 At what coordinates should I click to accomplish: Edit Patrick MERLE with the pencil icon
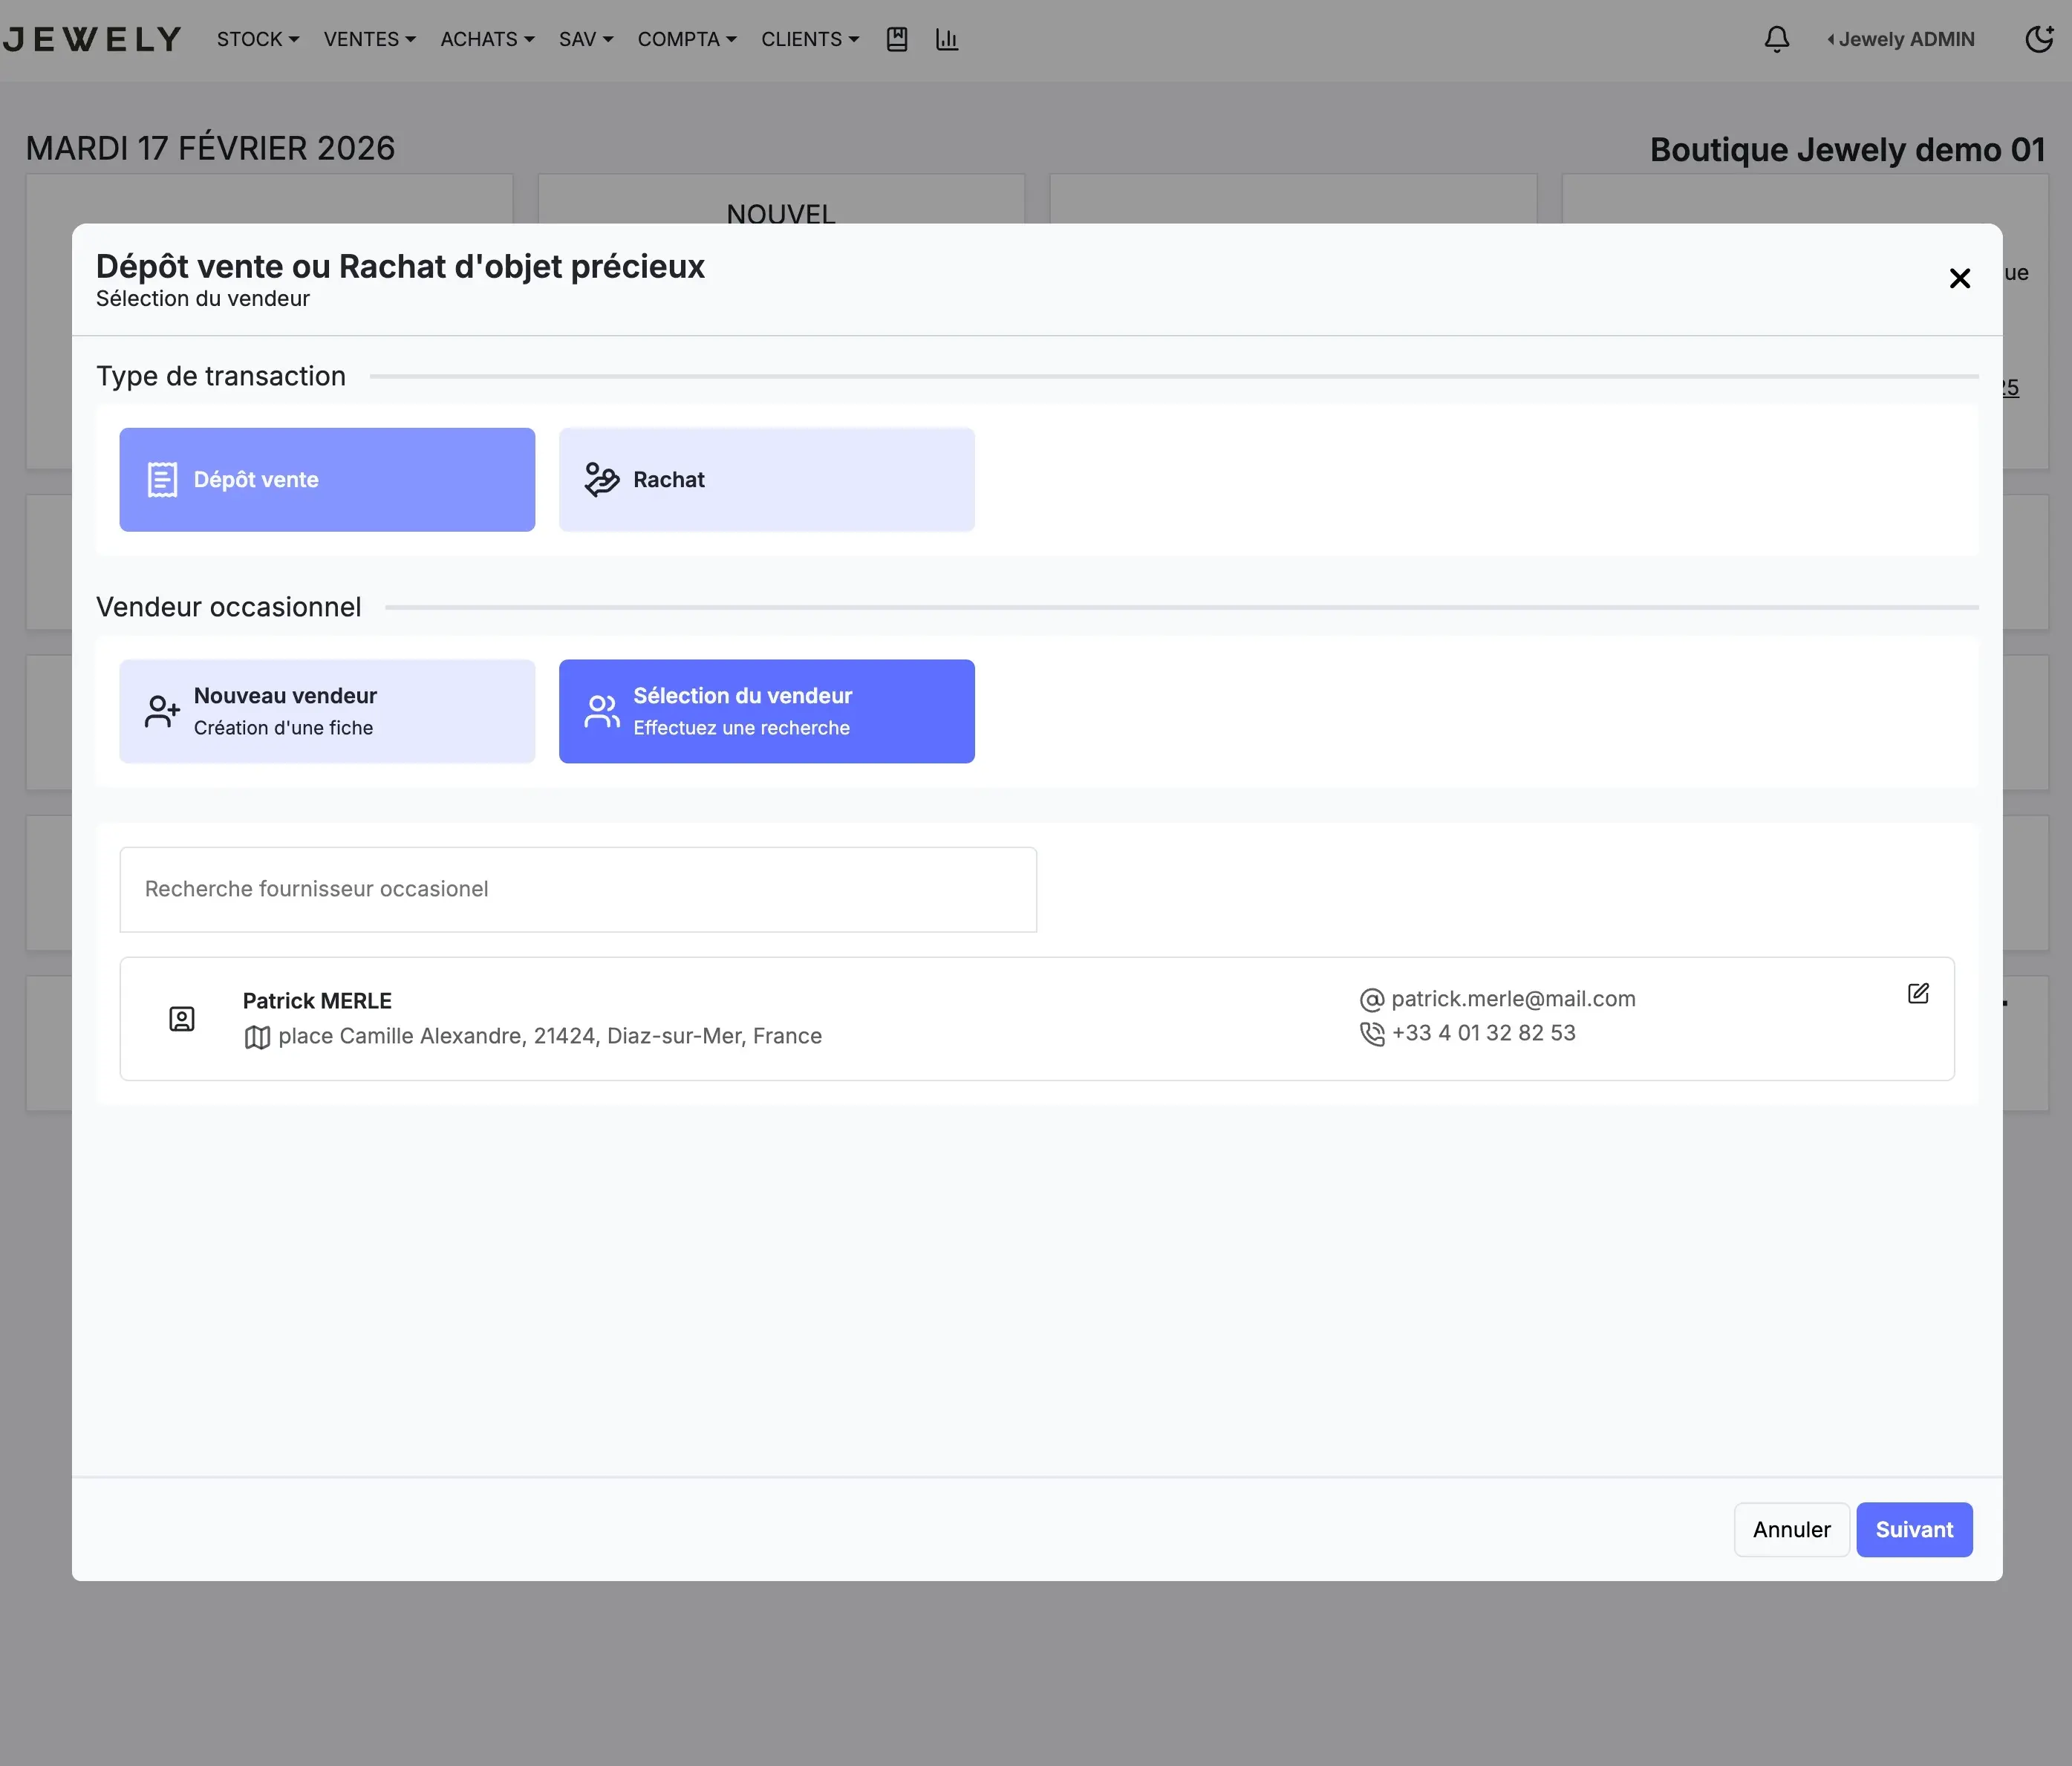pyautogui.click(x=1918, y=993)
